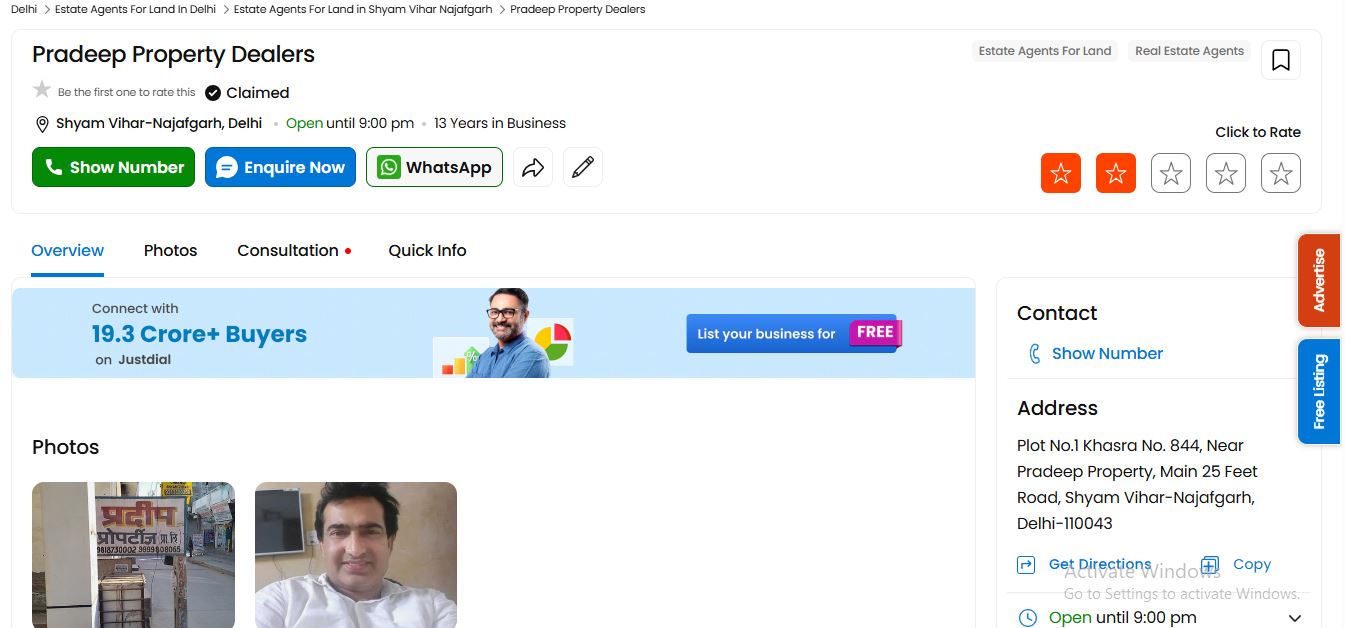The height and width of the screenshot is (628, 1345).
Task: Click the phone icon in Contact panel
Action: (x=1034, y=354)
